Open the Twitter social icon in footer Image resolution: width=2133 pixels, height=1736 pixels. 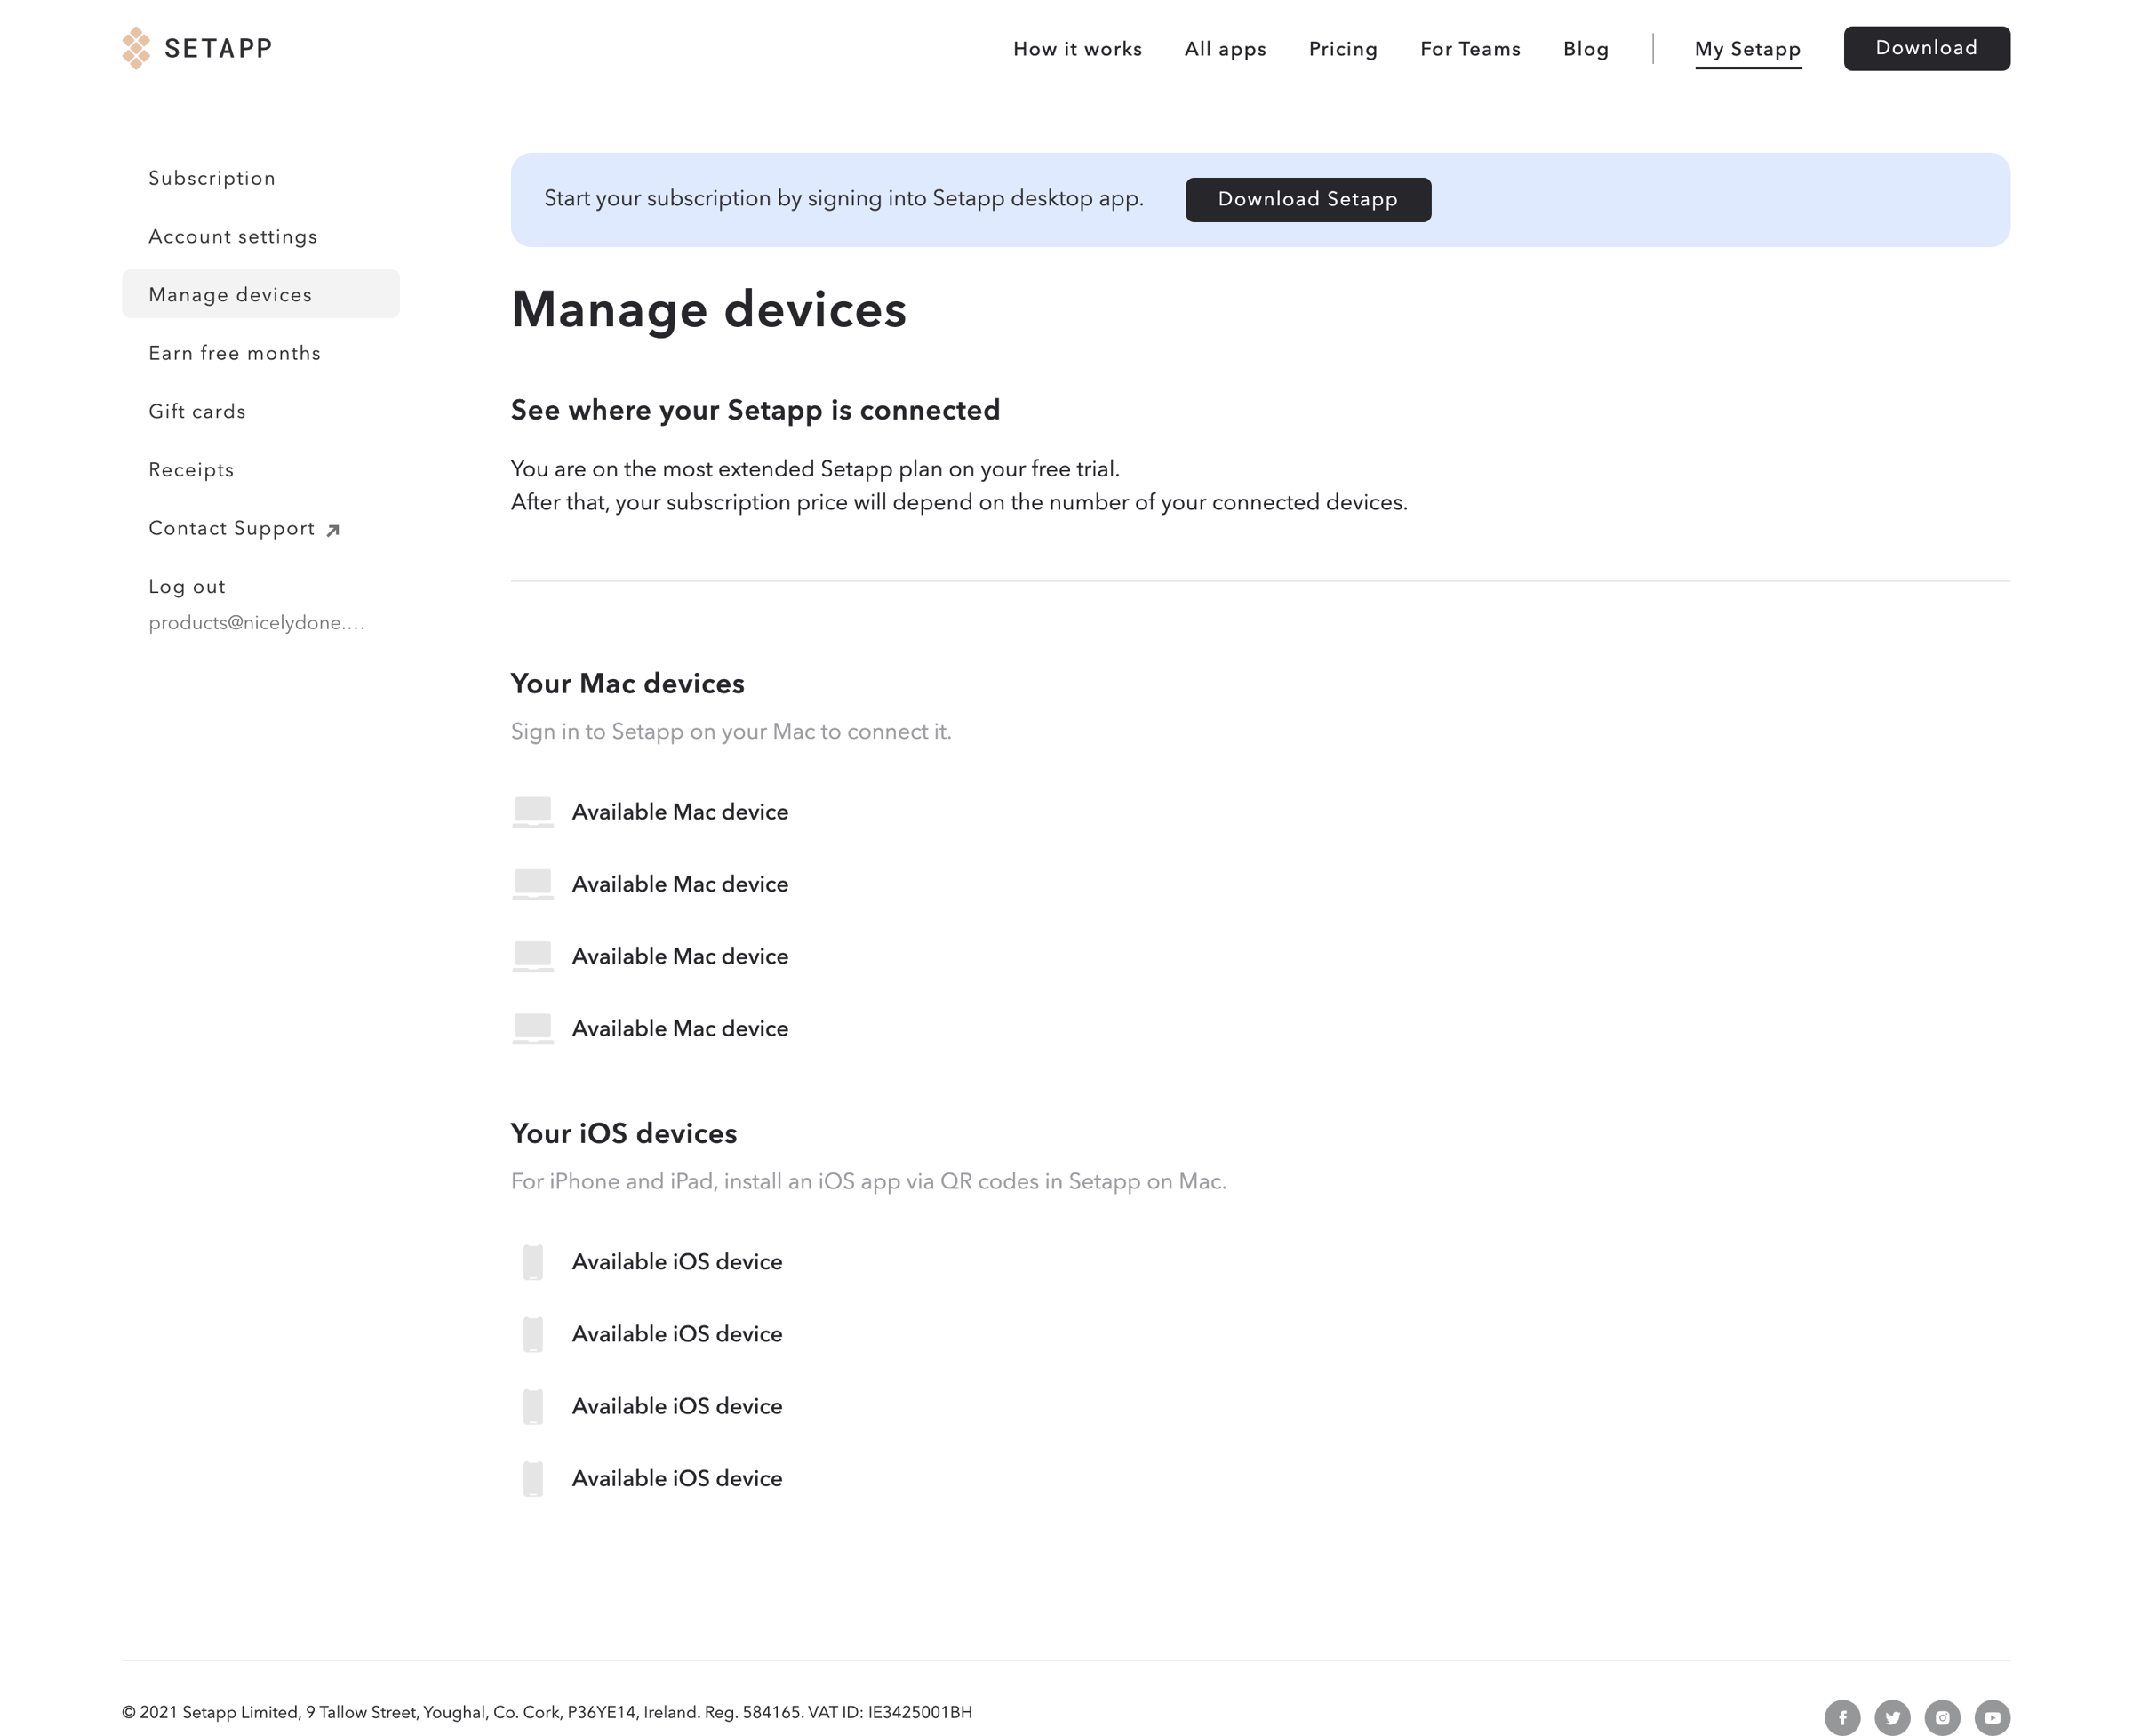click(1892, 1718)
